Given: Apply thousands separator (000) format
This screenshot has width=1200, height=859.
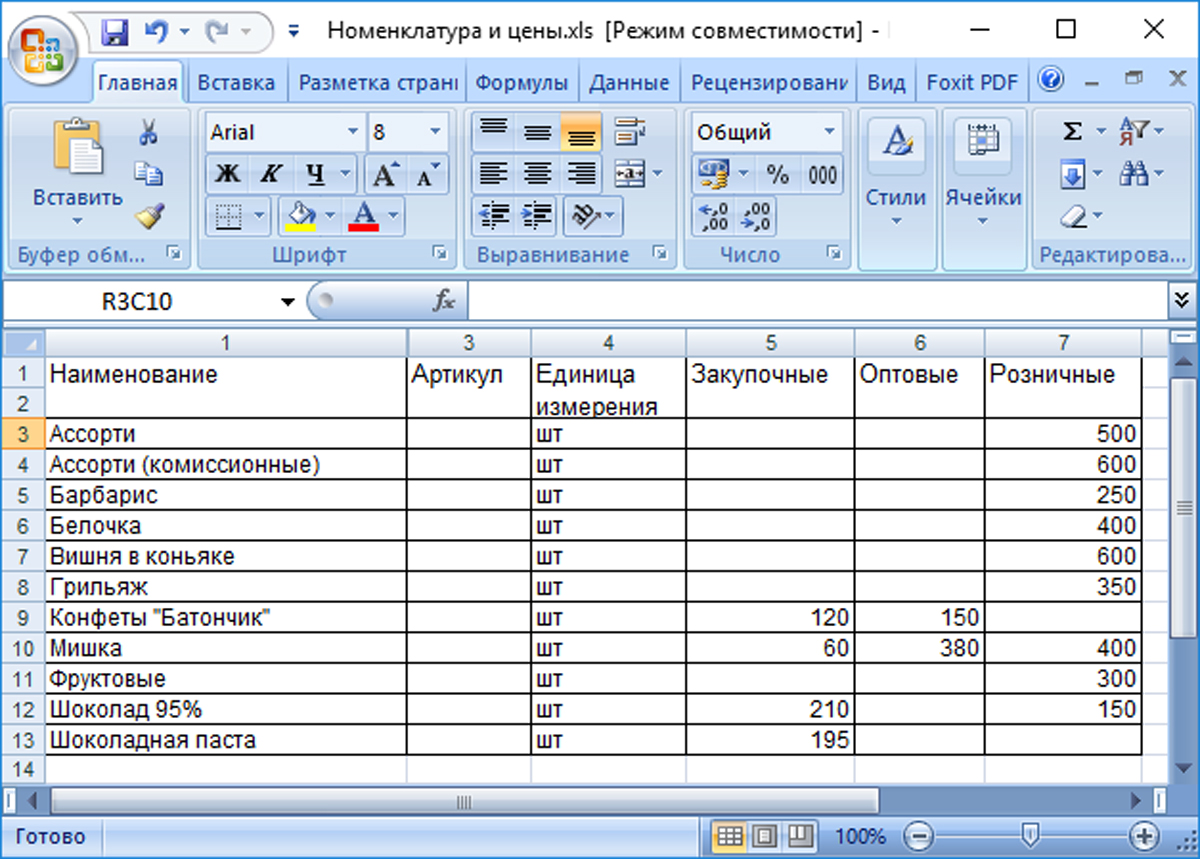Looking at the screenshot, I should tap(823, 174).
